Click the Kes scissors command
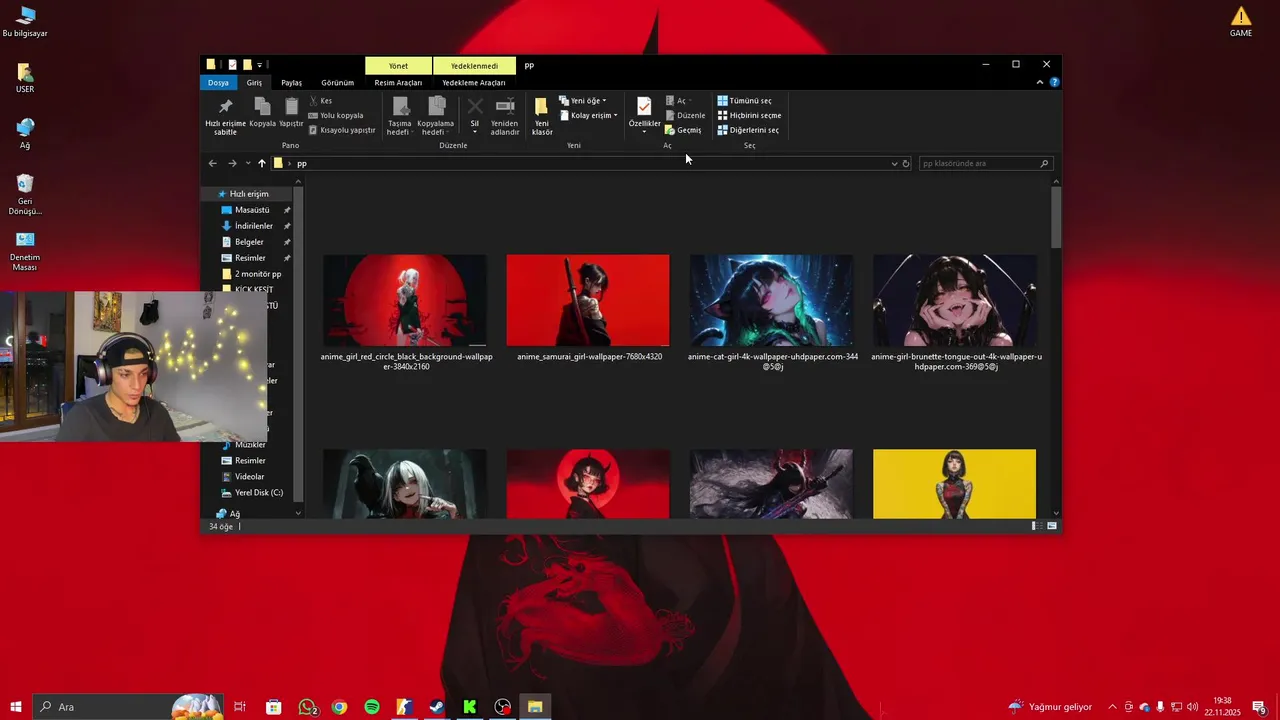 (x=320, y=101)
